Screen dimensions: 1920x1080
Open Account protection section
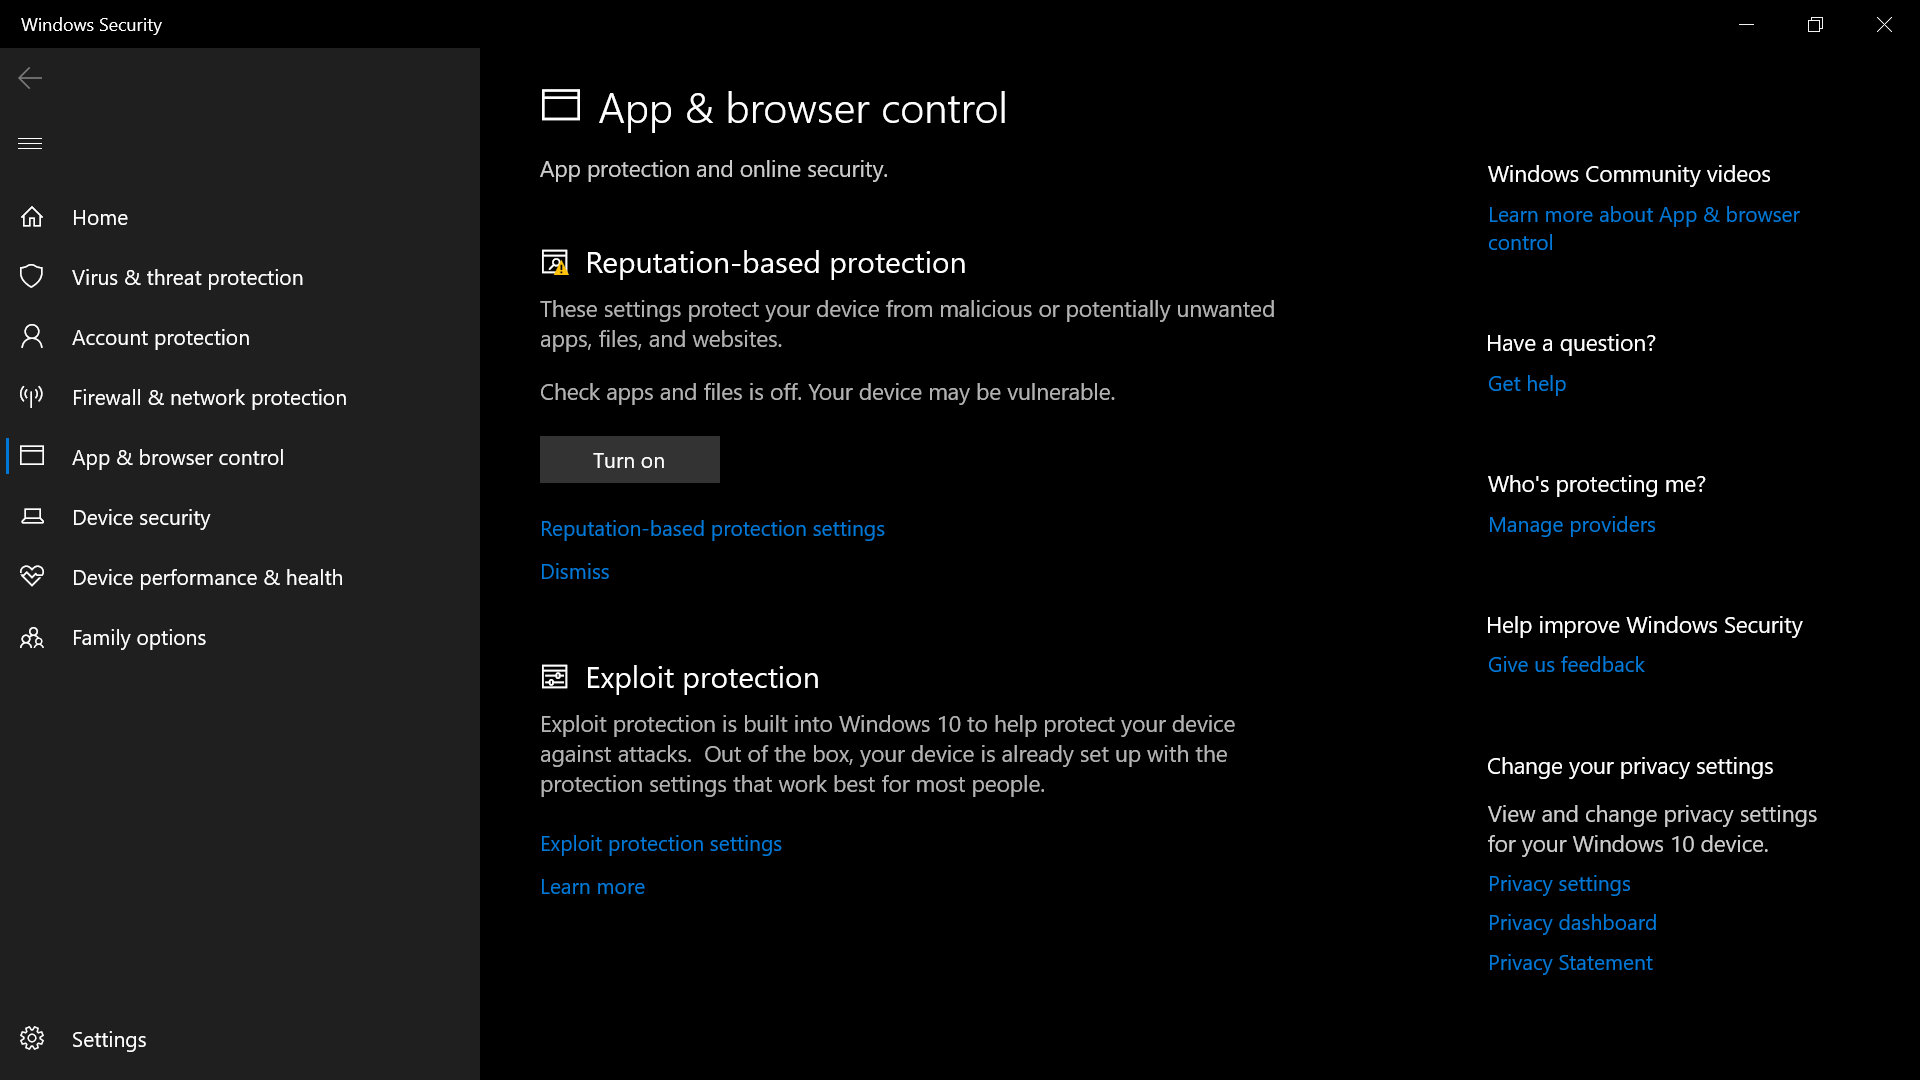pyautogui.click(x=240, y=337)
